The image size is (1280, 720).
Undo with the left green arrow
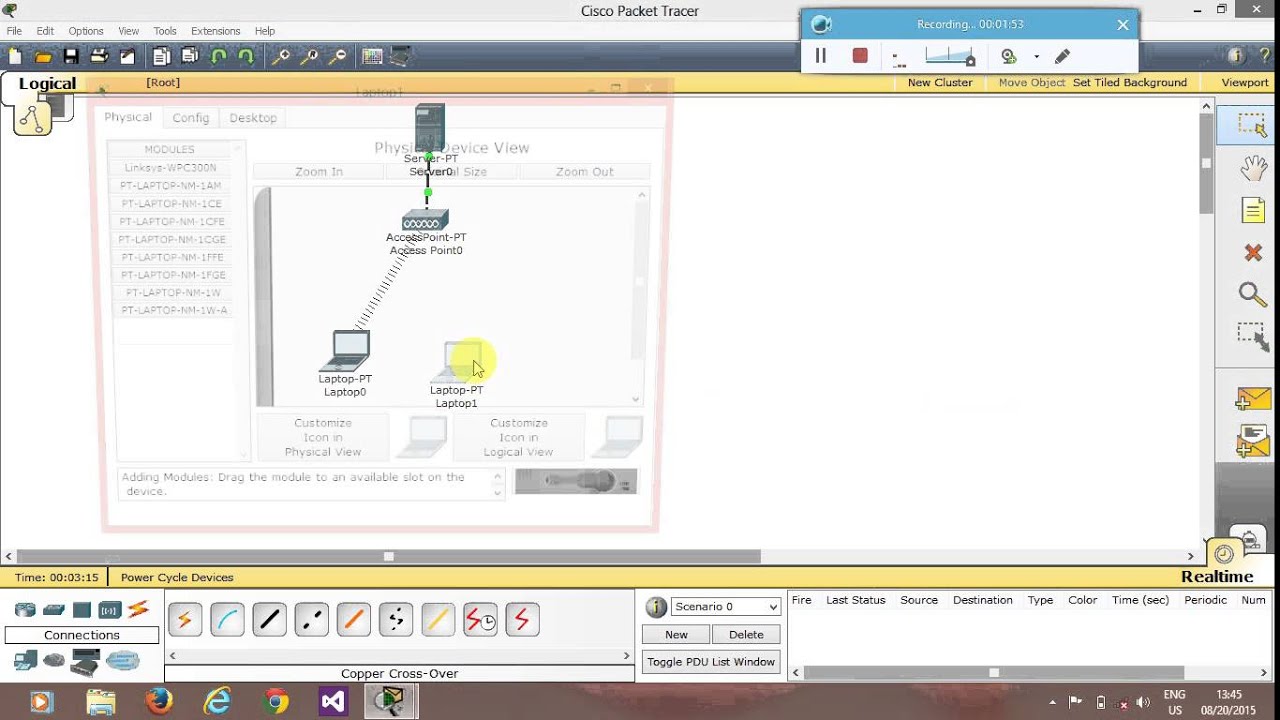[218, 56]
